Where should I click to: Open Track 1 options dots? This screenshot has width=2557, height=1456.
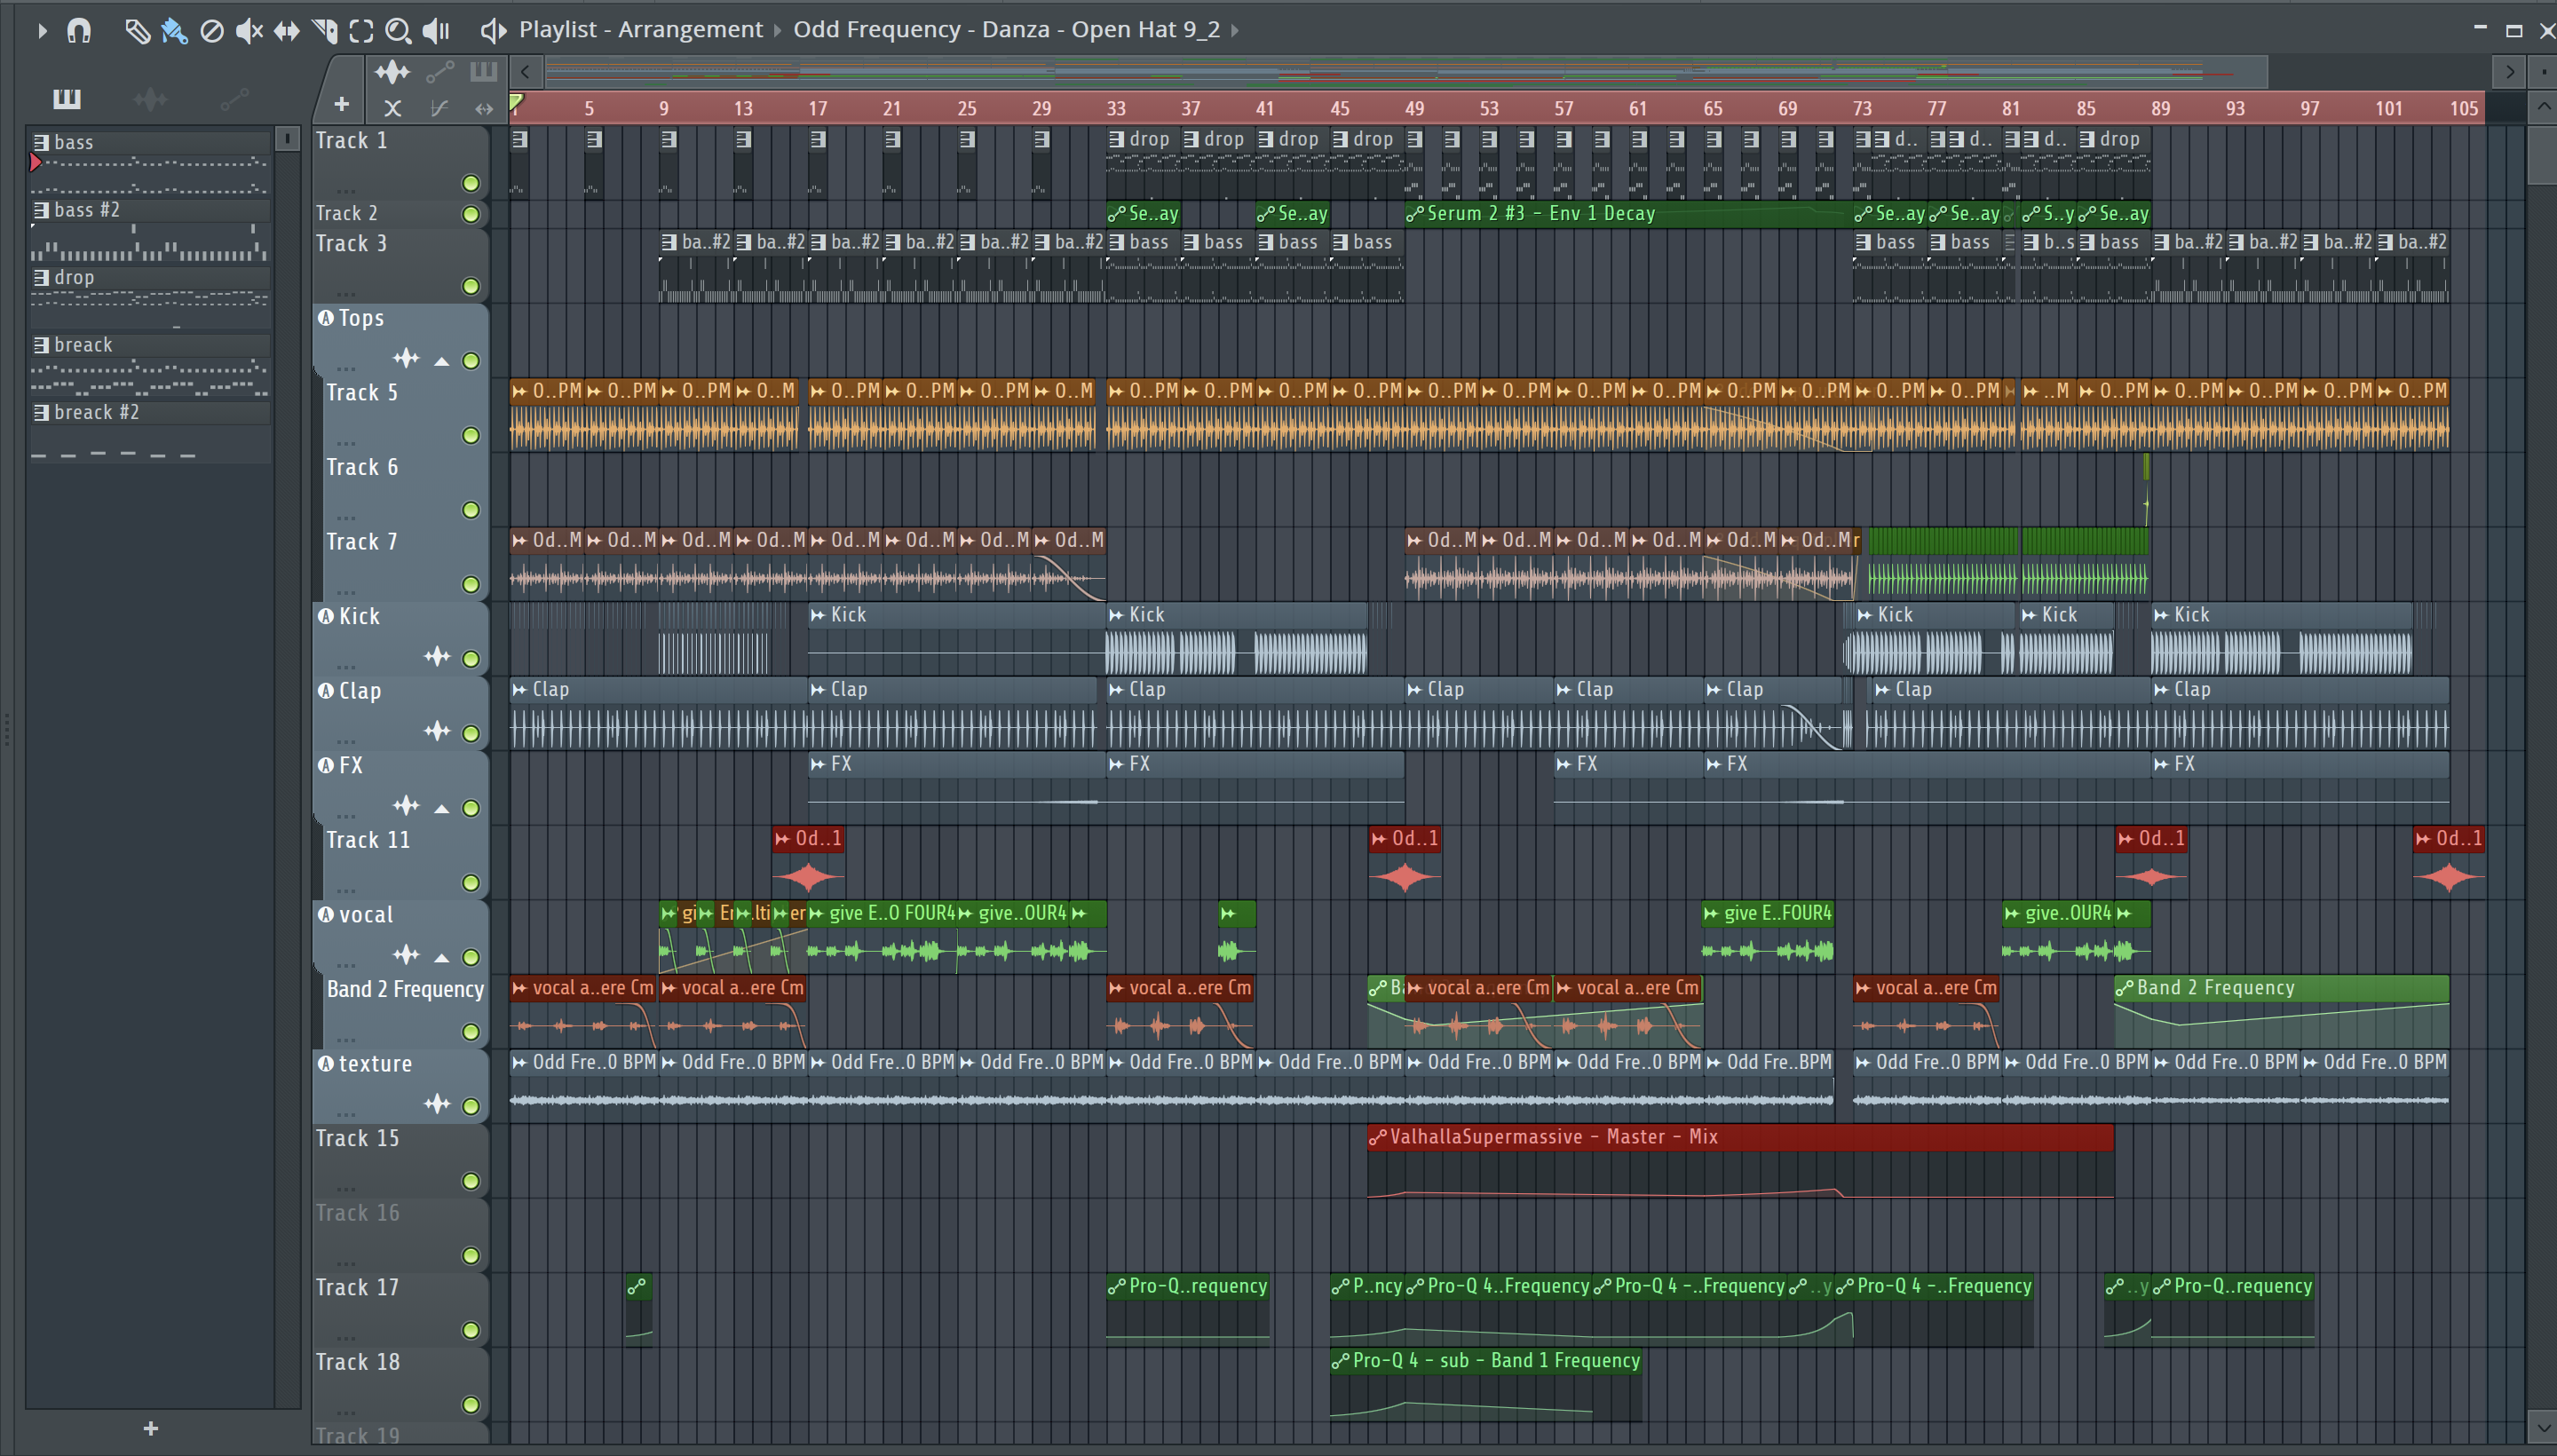point(346,190)
